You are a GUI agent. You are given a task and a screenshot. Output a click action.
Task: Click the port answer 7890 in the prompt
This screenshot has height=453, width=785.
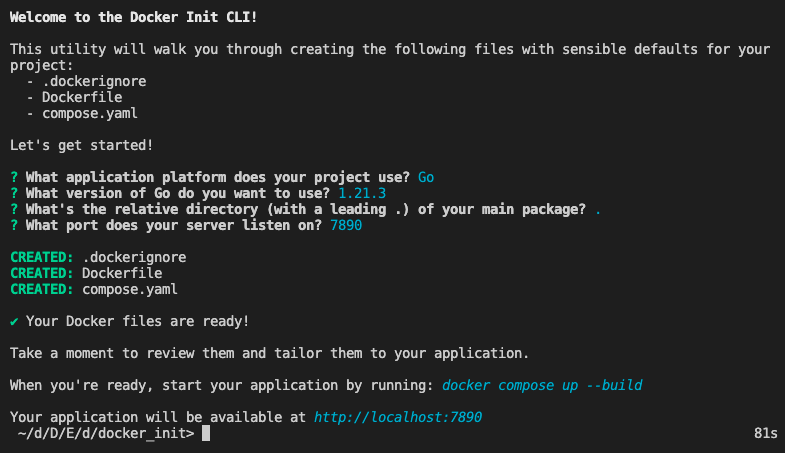[x=346, y=225]
